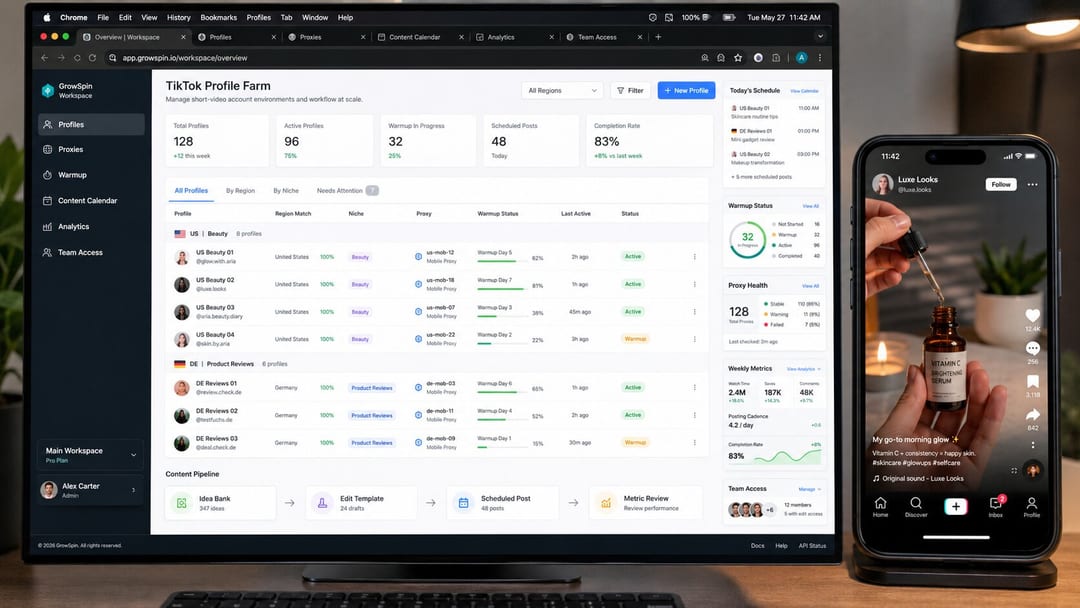Image resolution: width=1080 pixels, height=608 pixels.
Task: Switch to the By Region tab
Action: pyautogui.click(x=240, y=191)
